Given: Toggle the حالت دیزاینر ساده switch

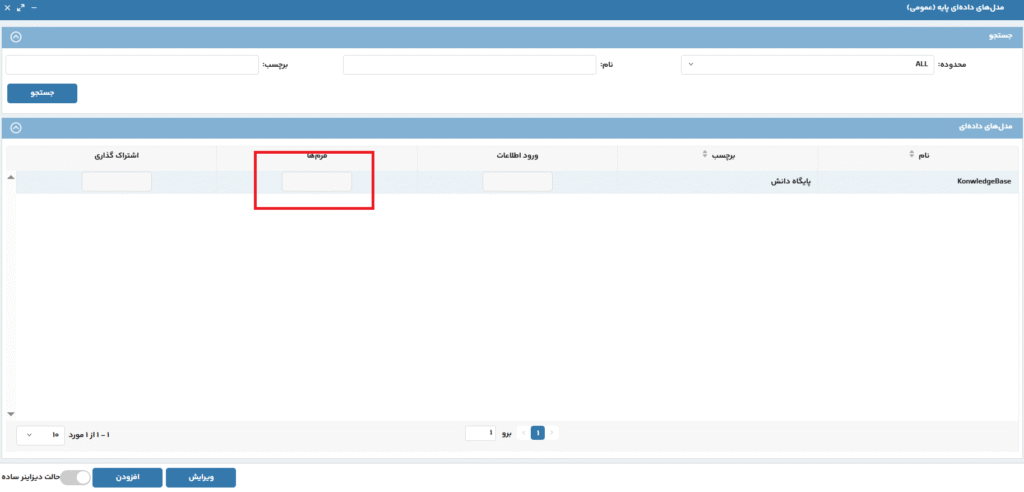Looking at the screenshot, I should (75, 478).
